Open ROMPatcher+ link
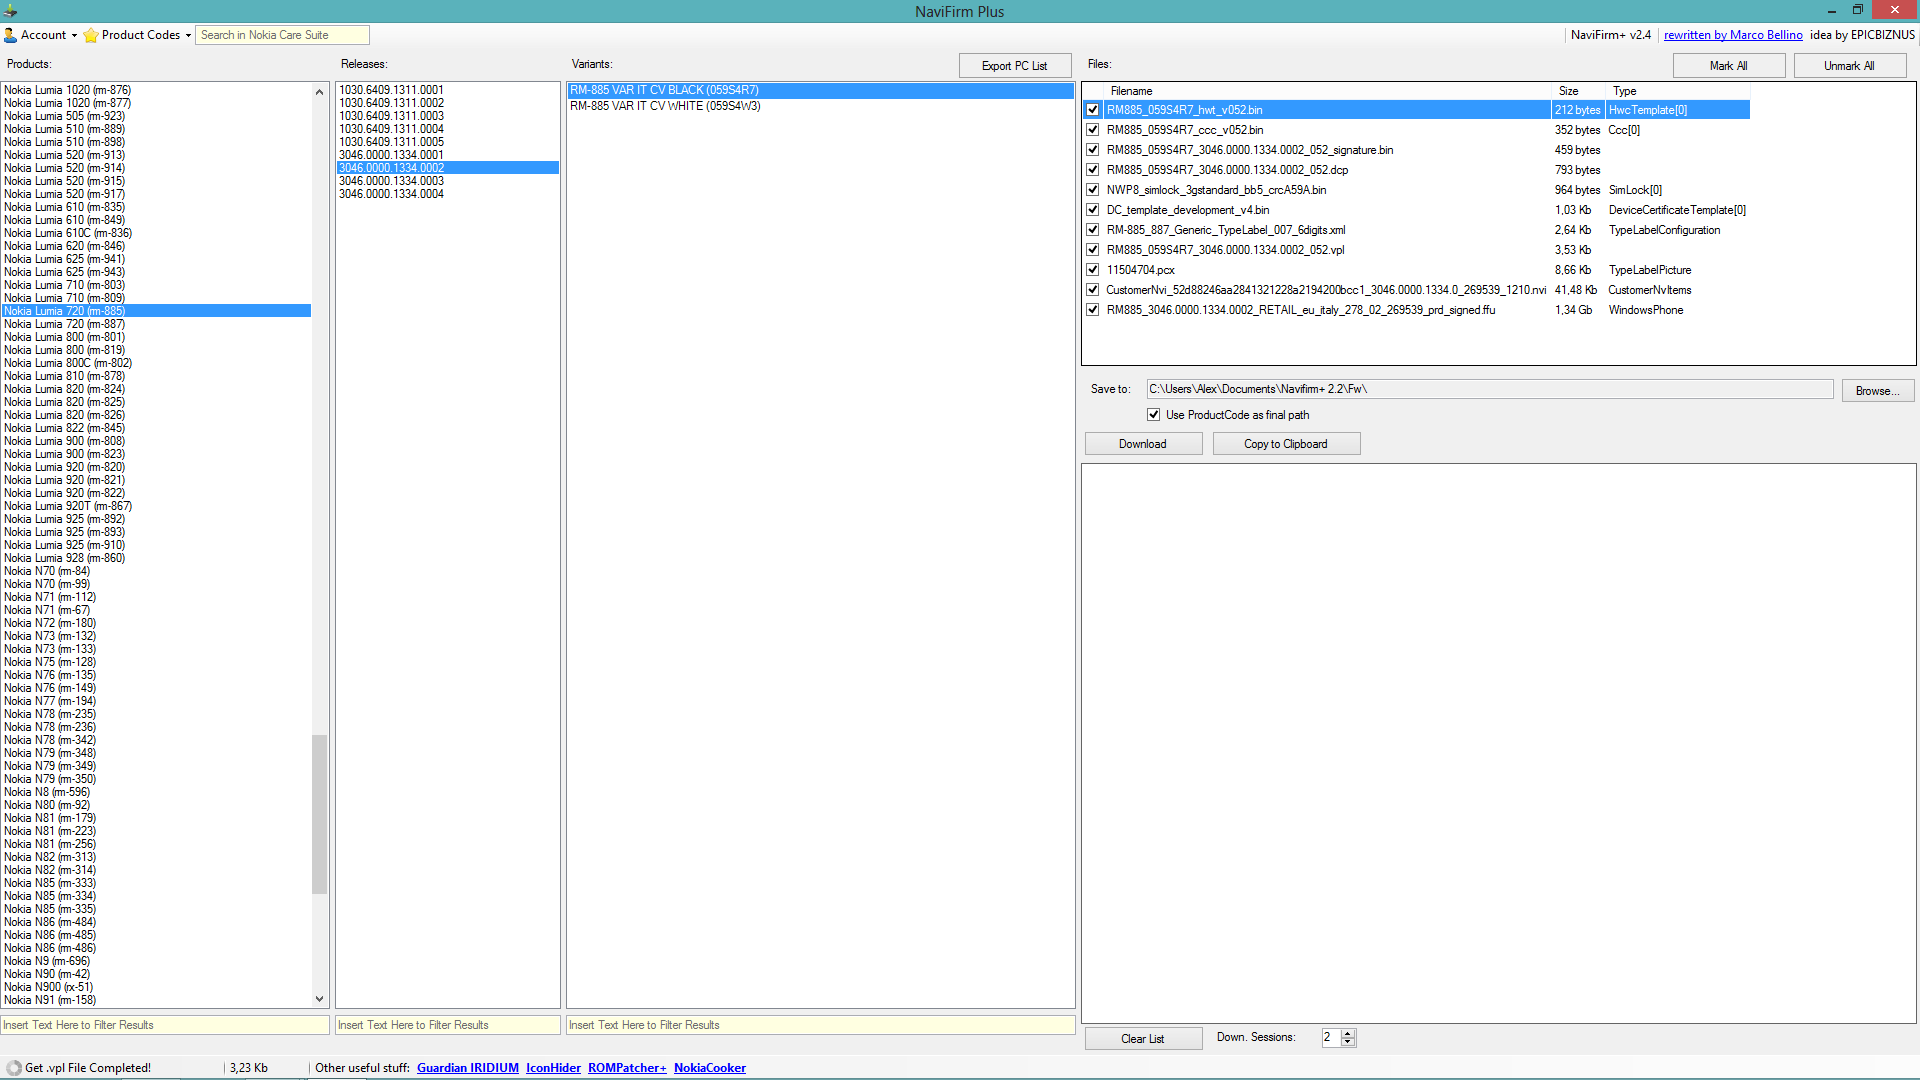This screenshot has height=1080, width=1920. click(x=627, y=1068)
